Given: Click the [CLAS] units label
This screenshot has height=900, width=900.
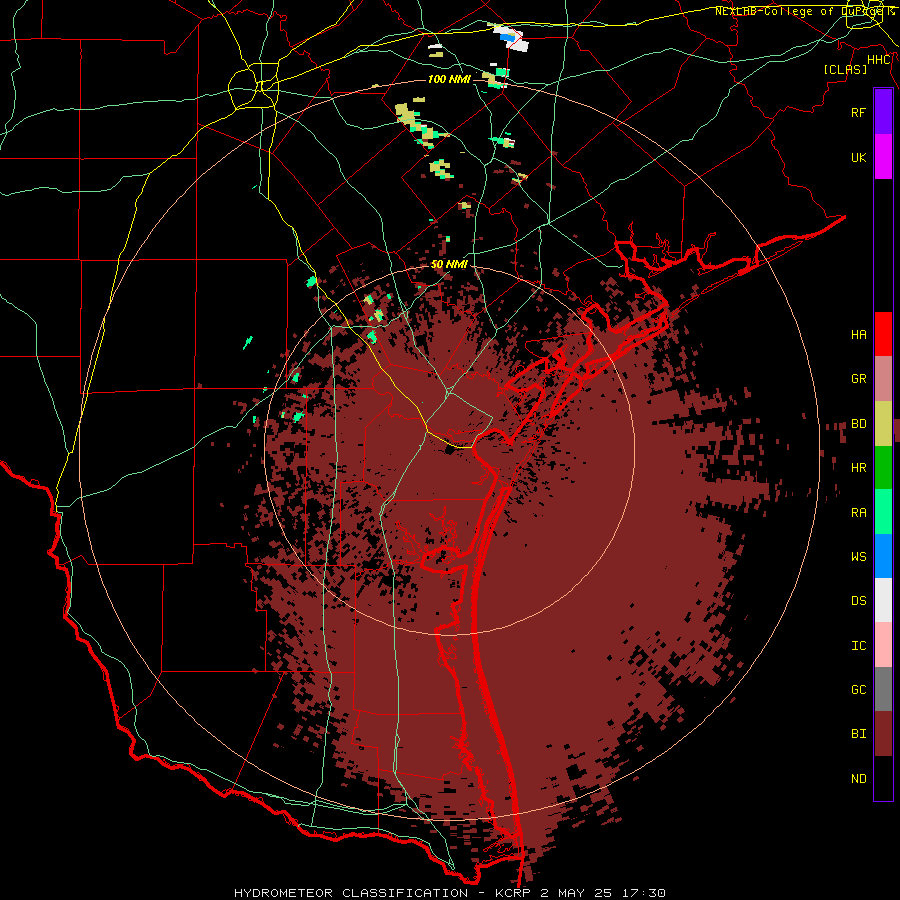Looking at the screenshot, I should [x=845, y=69].
